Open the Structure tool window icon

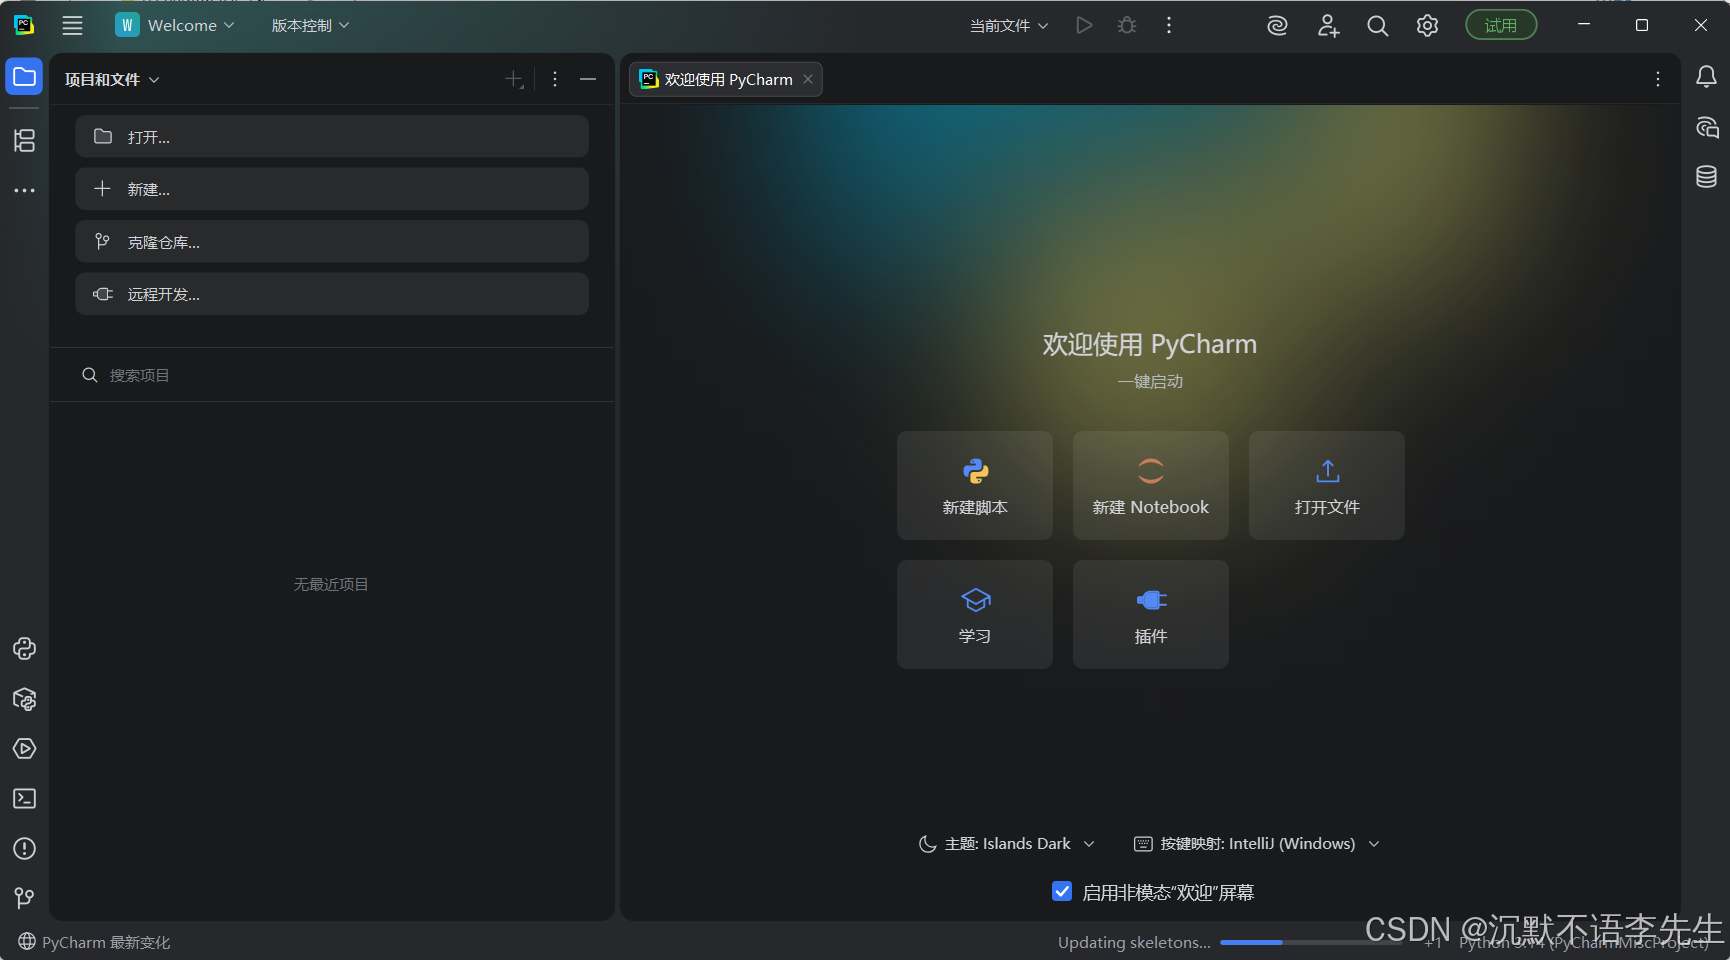[24, 140]
